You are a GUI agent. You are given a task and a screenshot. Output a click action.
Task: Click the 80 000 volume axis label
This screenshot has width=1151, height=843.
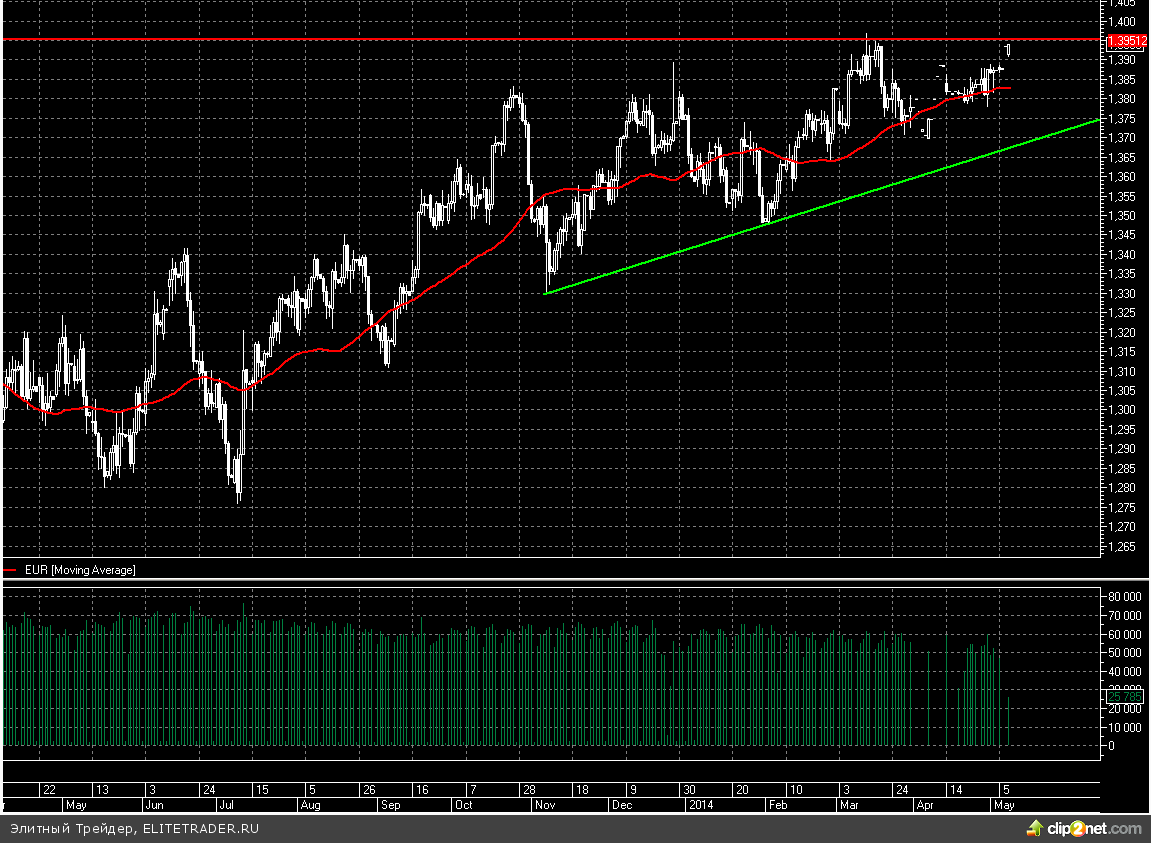click(1124, 597)
